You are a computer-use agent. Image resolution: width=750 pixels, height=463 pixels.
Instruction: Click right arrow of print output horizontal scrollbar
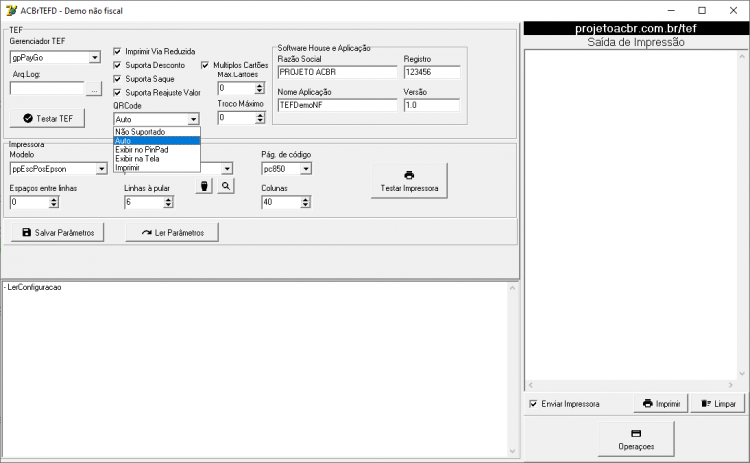[x=731, y=385]
